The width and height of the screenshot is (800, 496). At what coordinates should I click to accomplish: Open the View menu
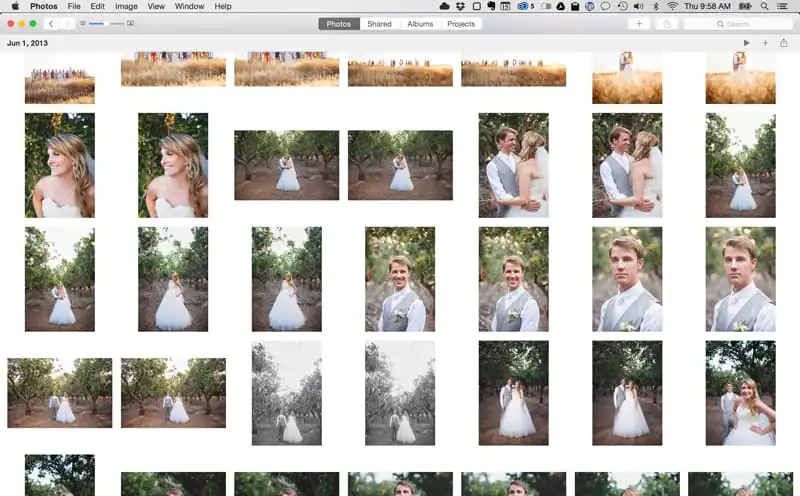point(156,6)
